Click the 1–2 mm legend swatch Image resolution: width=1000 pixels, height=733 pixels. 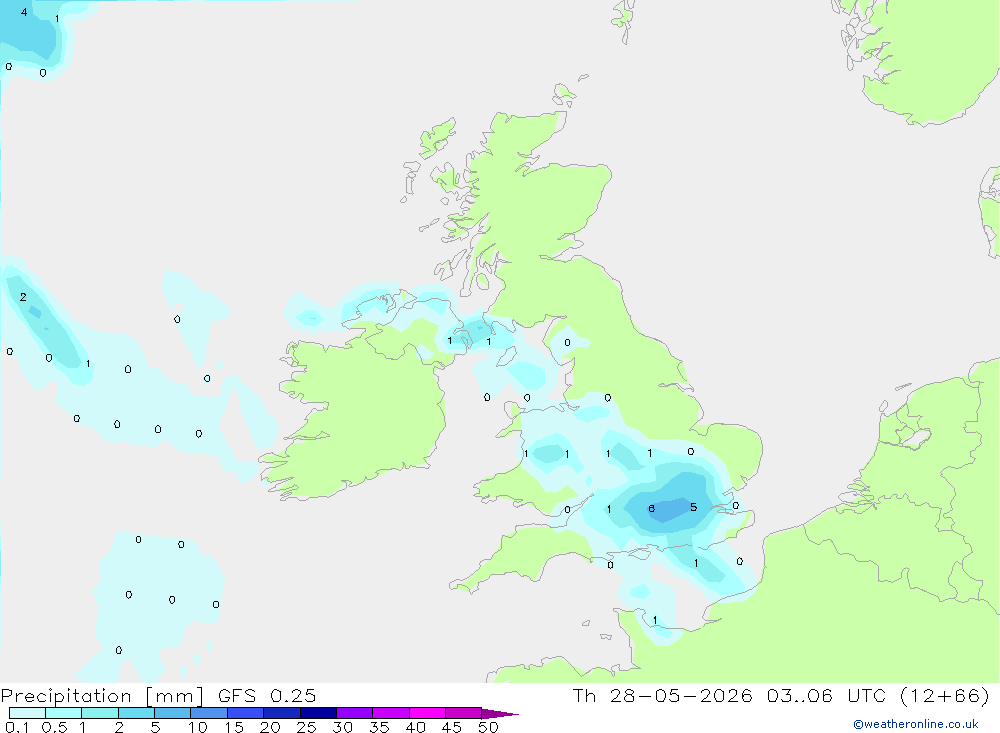pos(100,713)
